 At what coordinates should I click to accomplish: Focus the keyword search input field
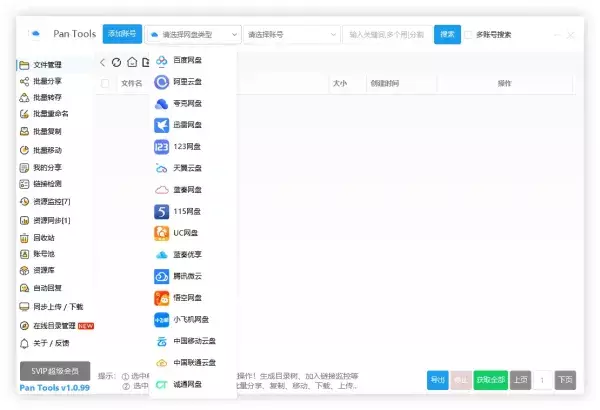pyautogui.click(x=387, y=34)
